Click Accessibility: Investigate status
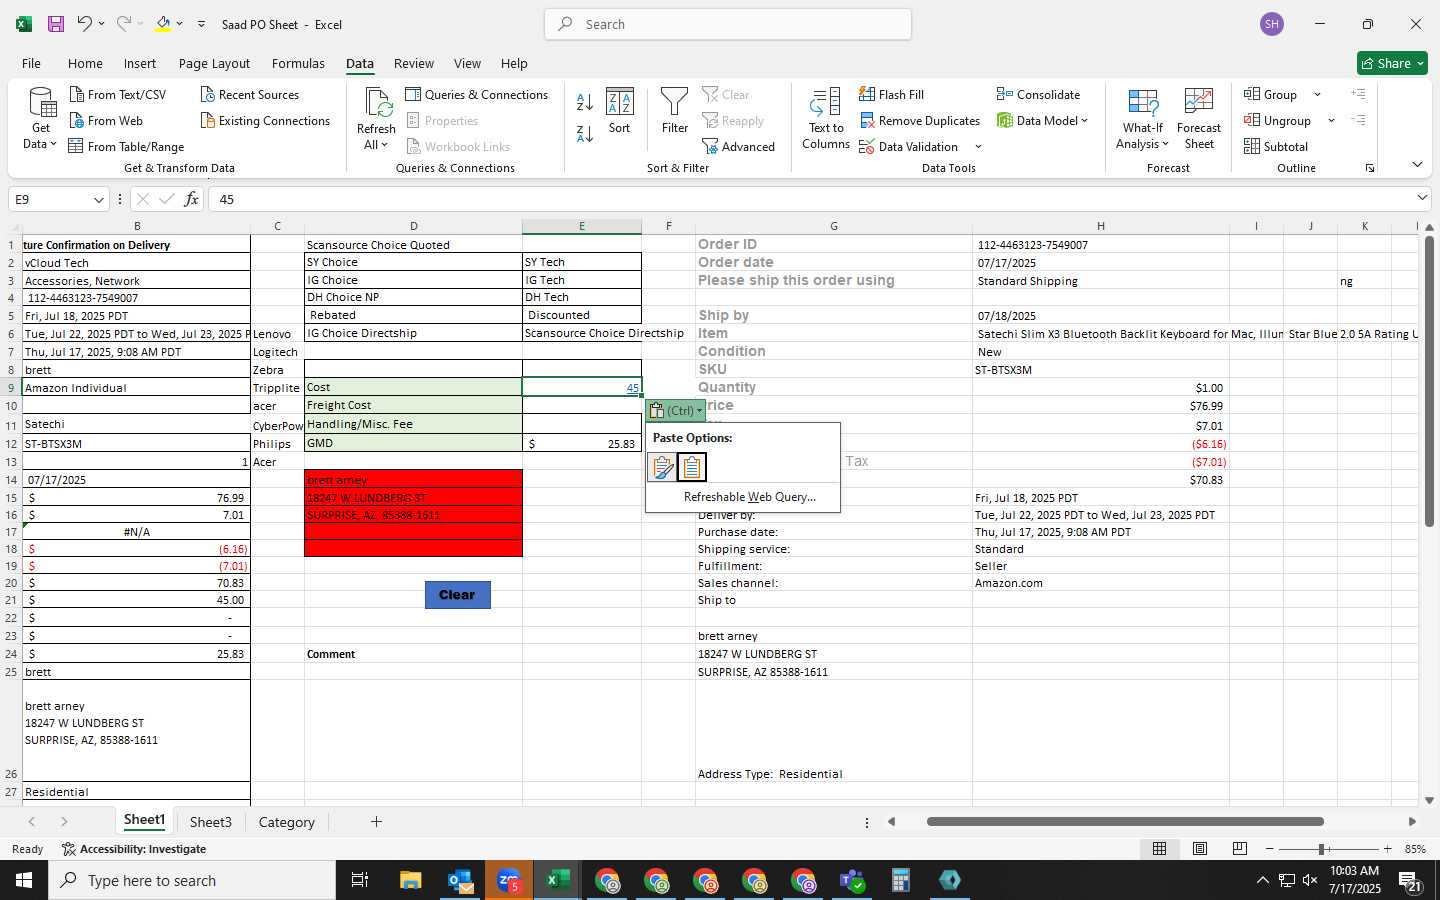Viewport: 1440px width, 900px height. [134, 849]
